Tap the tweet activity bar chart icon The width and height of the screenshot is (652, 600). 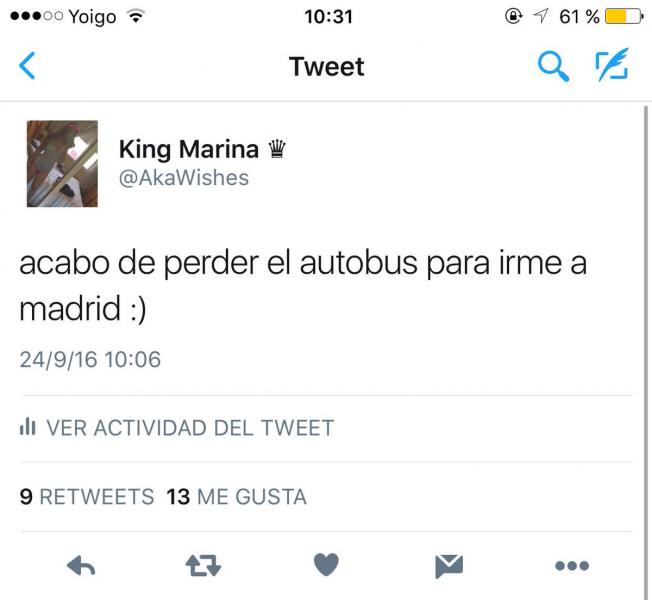[x=27, y=427]
